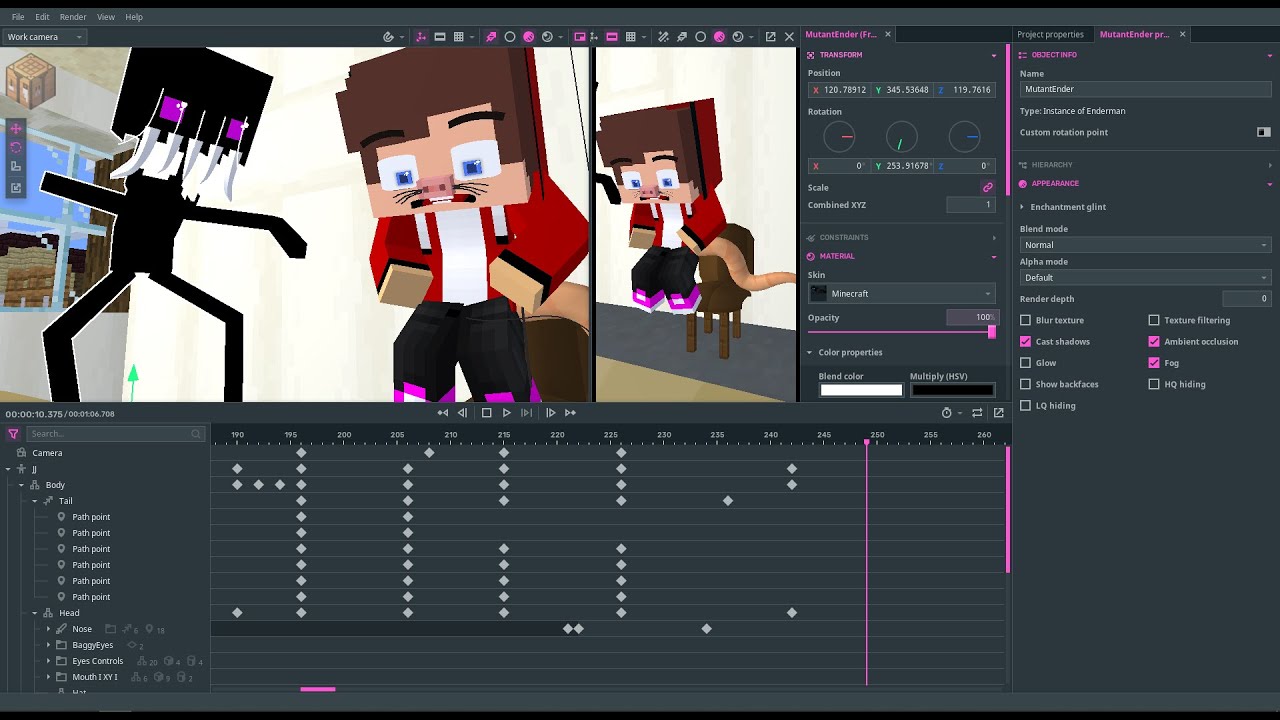Enable Texture filtering checkbox
The image size is (1280, 720).
tap(1154, 320)
